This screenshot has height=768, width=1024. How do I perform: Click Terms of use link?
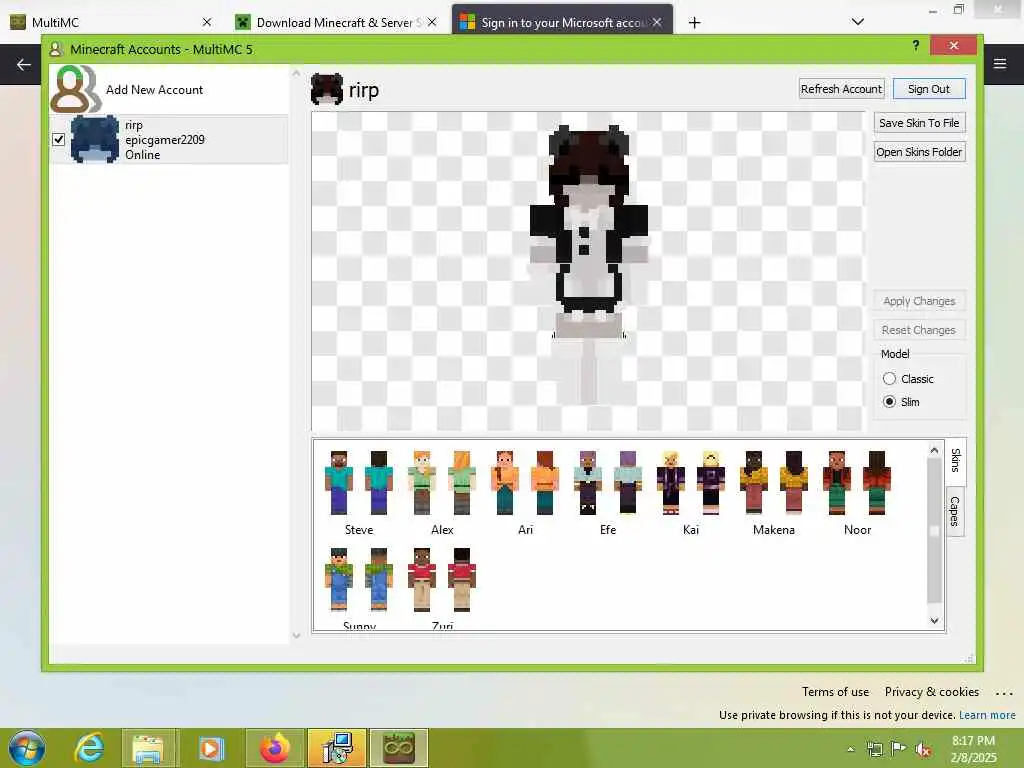point(835,692)
